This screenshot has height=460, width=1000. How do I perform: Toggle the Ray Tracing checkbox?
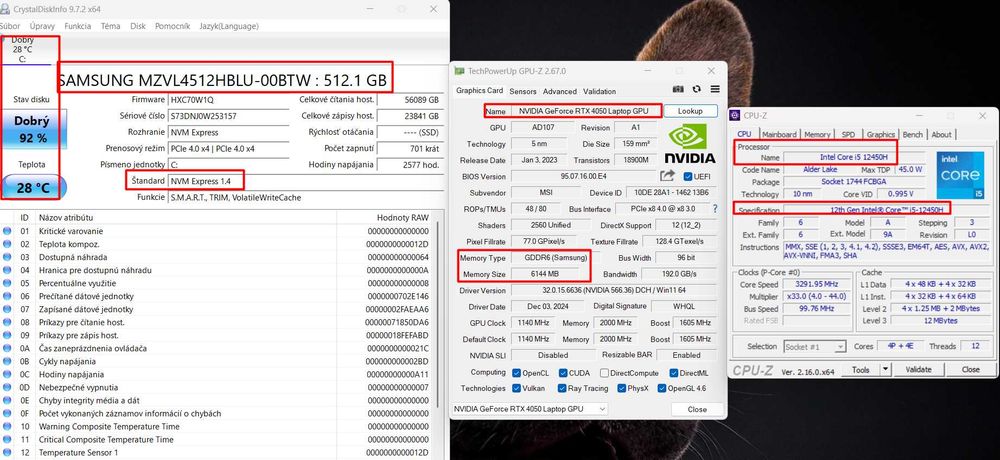tap(562, 388)
